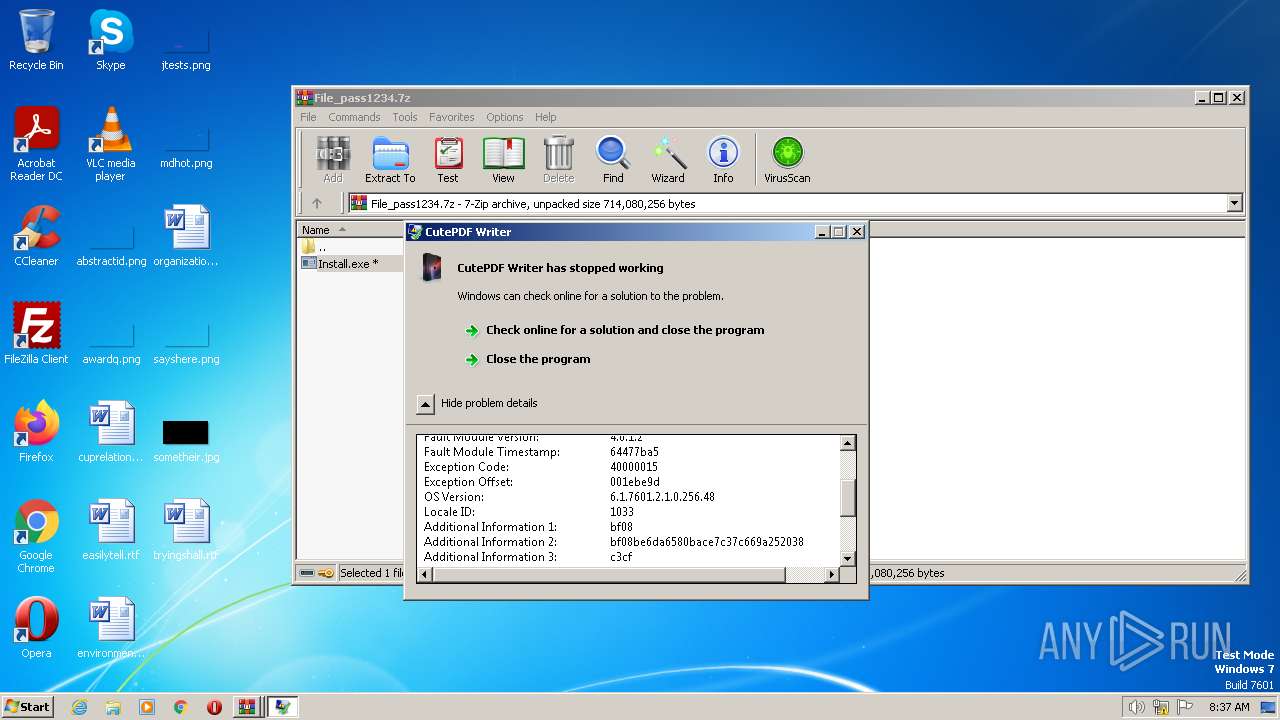Screen dimensions: 1280x720
Task: Close the CutePDF Writer error dialog
Action: click(x=856, y=231)
